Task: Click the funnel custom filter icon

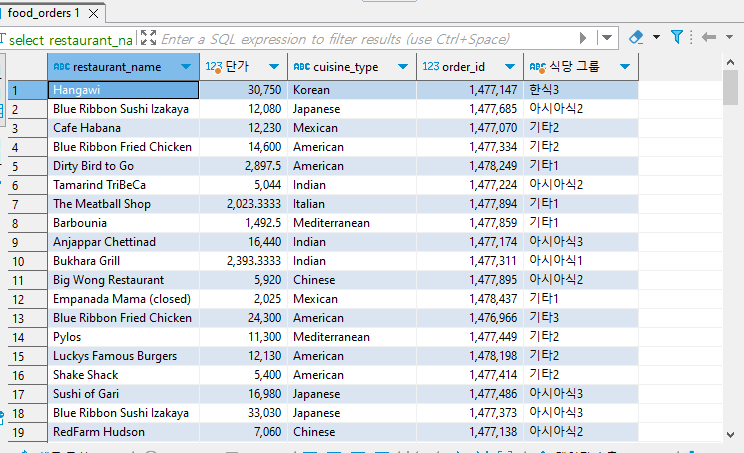Action: (677, 37)
